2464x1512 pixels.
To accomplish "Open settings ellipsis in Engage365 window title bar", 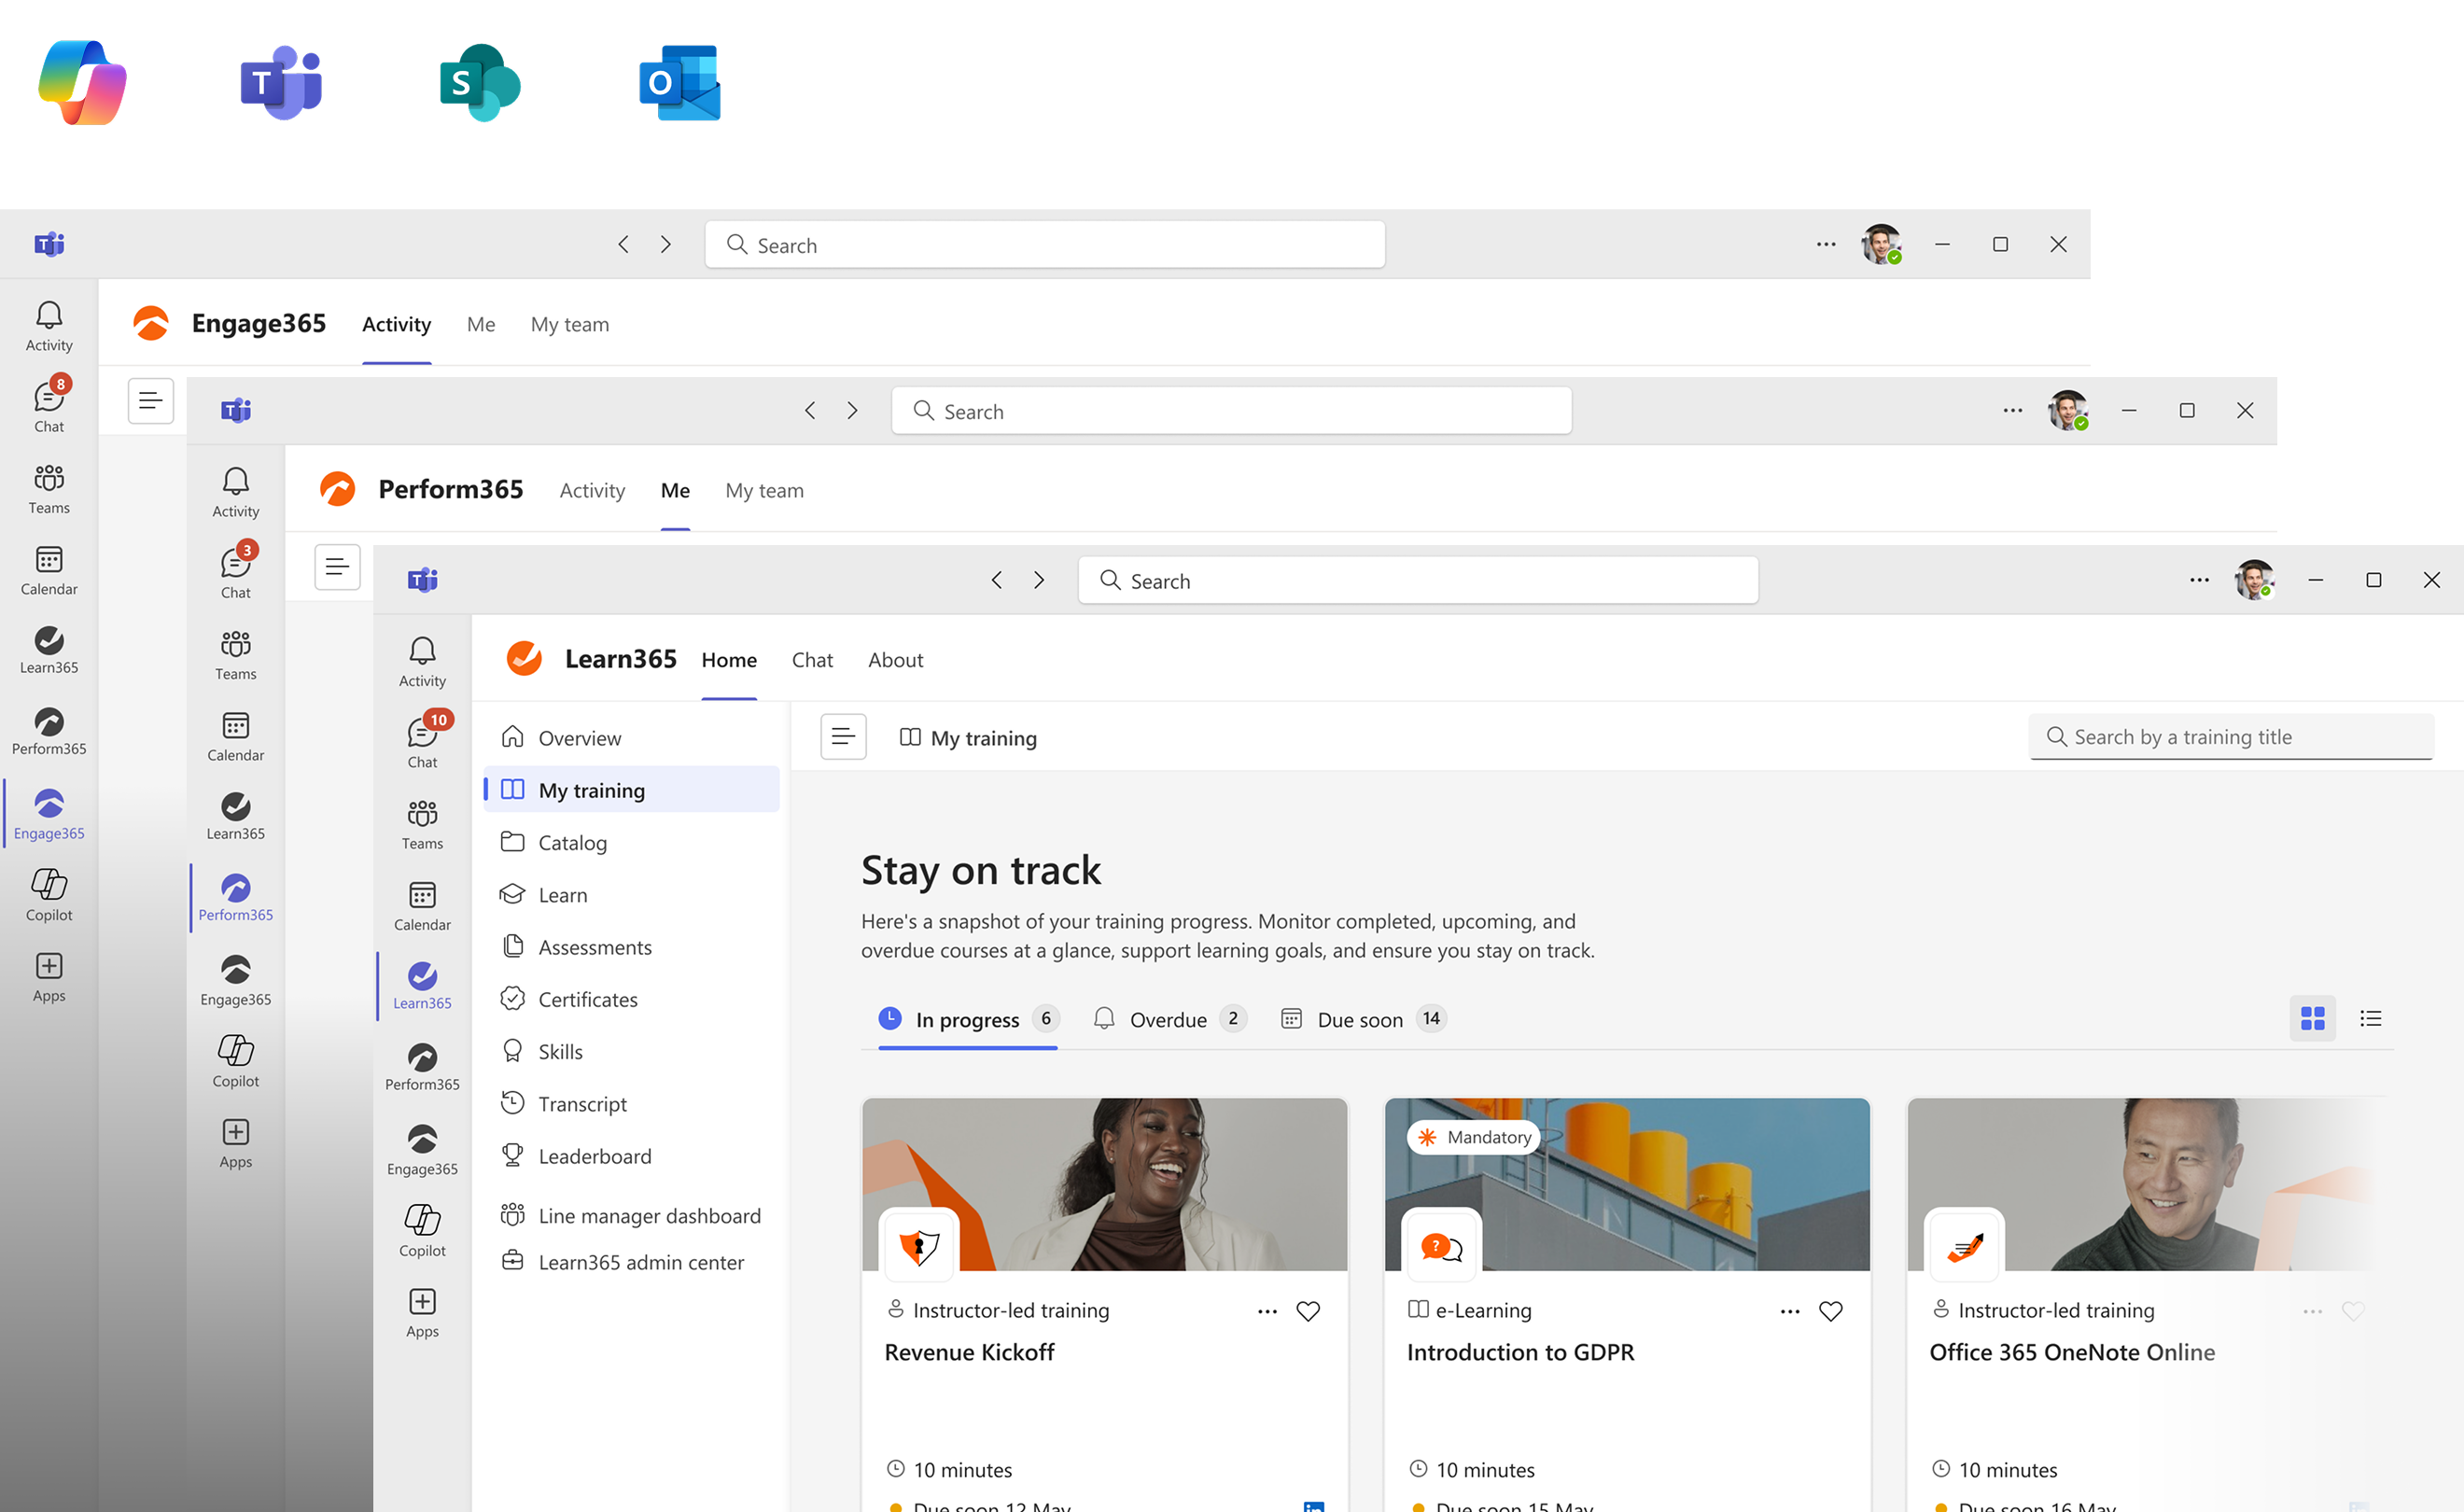I will (1826, 244).
